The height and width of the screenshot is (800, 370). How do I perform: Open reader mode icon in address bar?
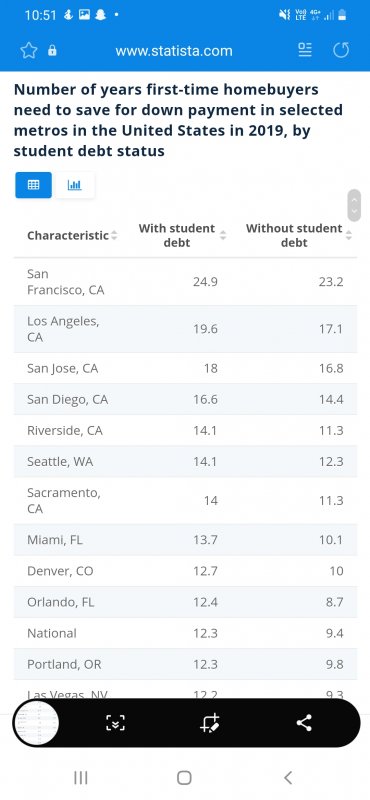[x=305, y=50]
